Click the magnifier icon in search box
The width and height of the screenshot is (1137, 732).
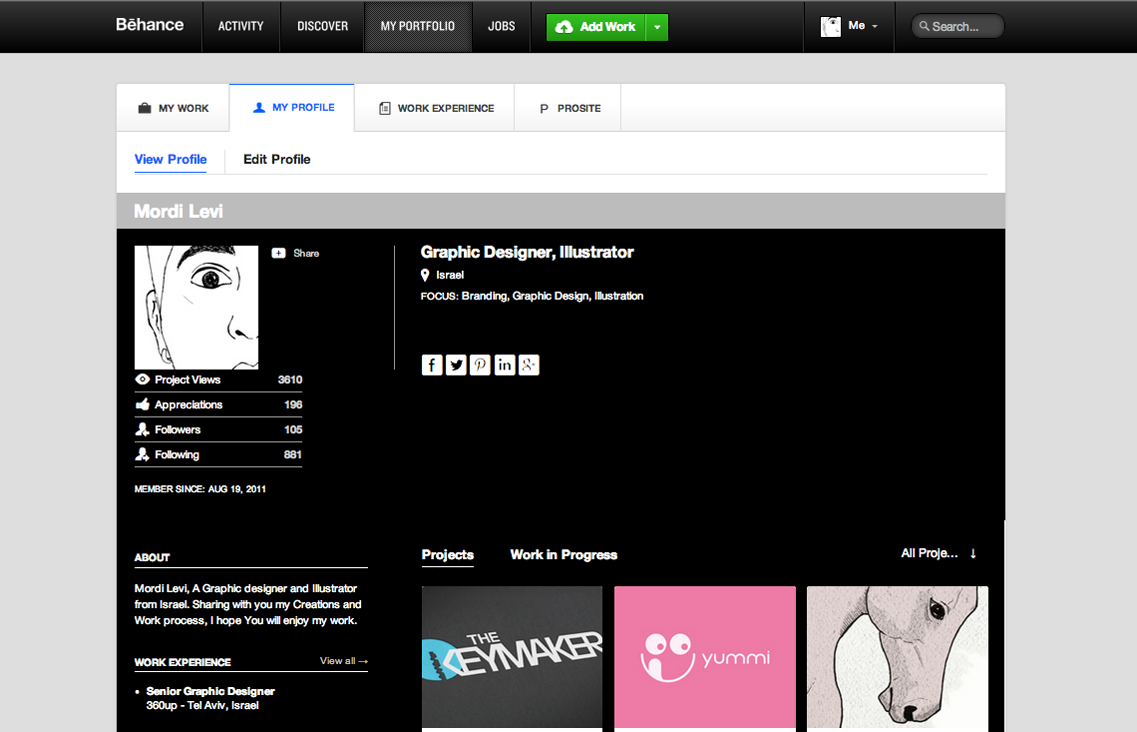point(924,26)
